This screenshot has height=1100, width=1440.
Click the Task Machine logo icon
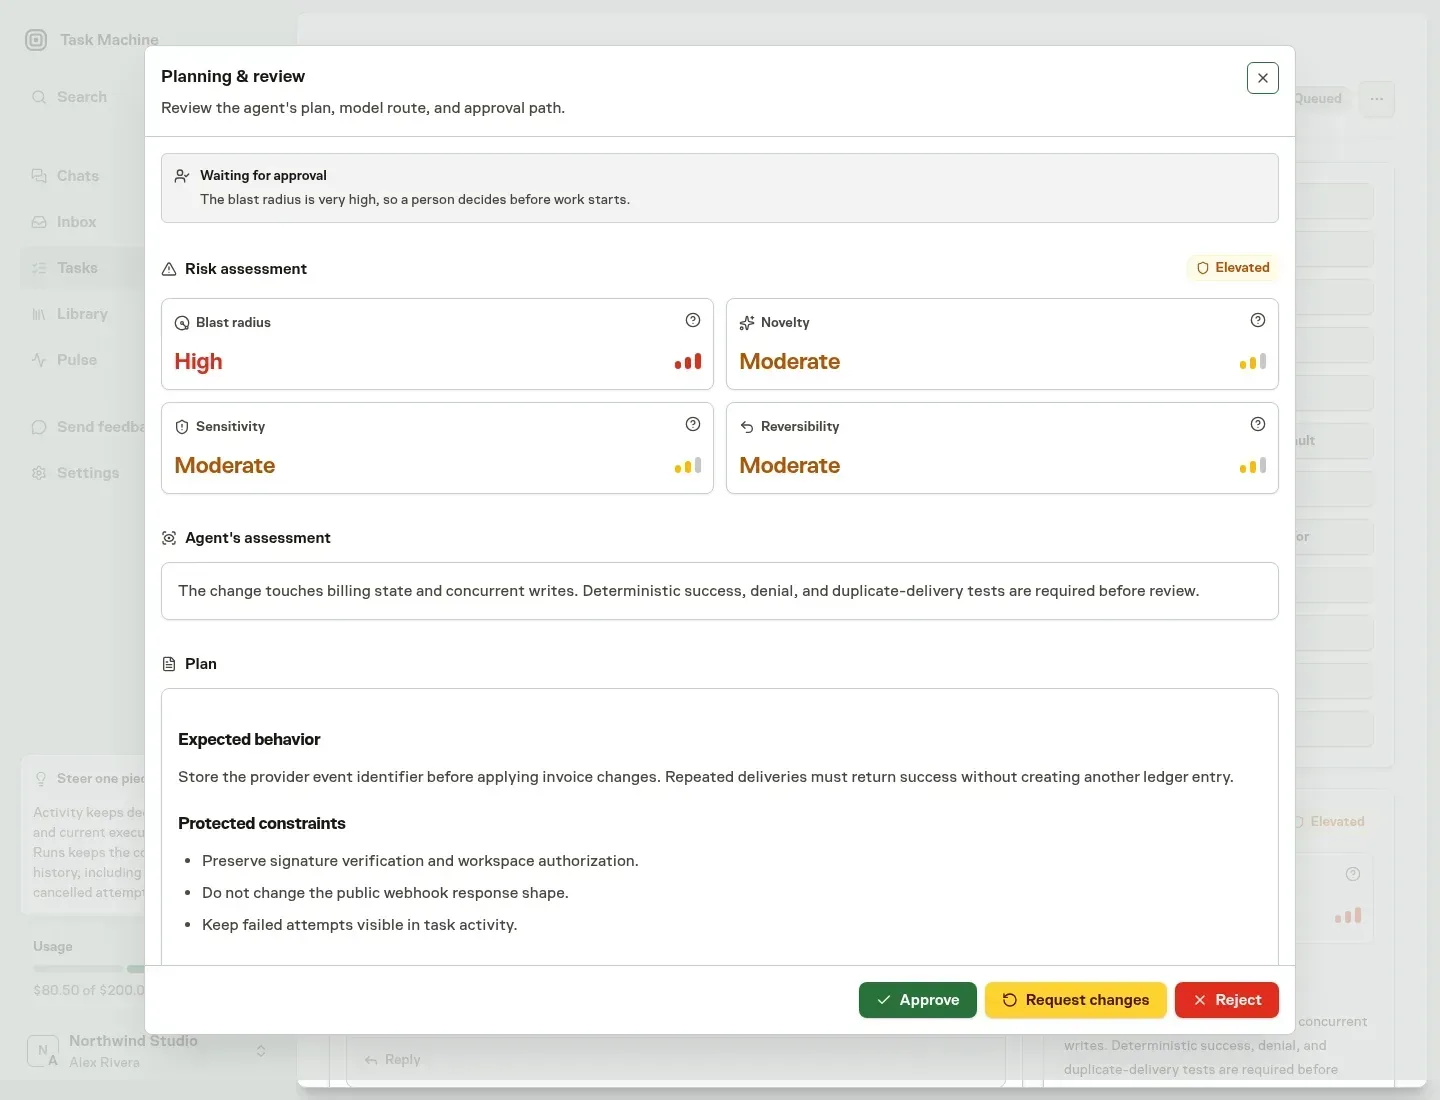click(36, 40)
